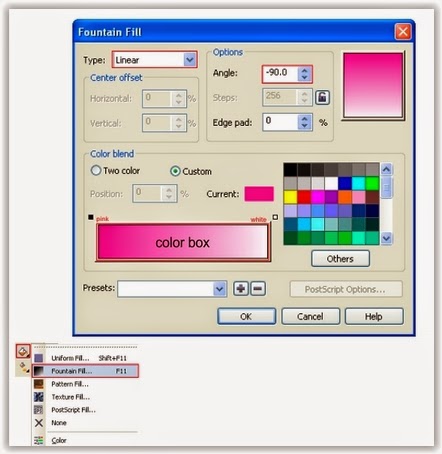Image resolution: width=442 pixels, height=454 pixels.
Task: Pick the orange swatch in palette
Action: point(345,197)
